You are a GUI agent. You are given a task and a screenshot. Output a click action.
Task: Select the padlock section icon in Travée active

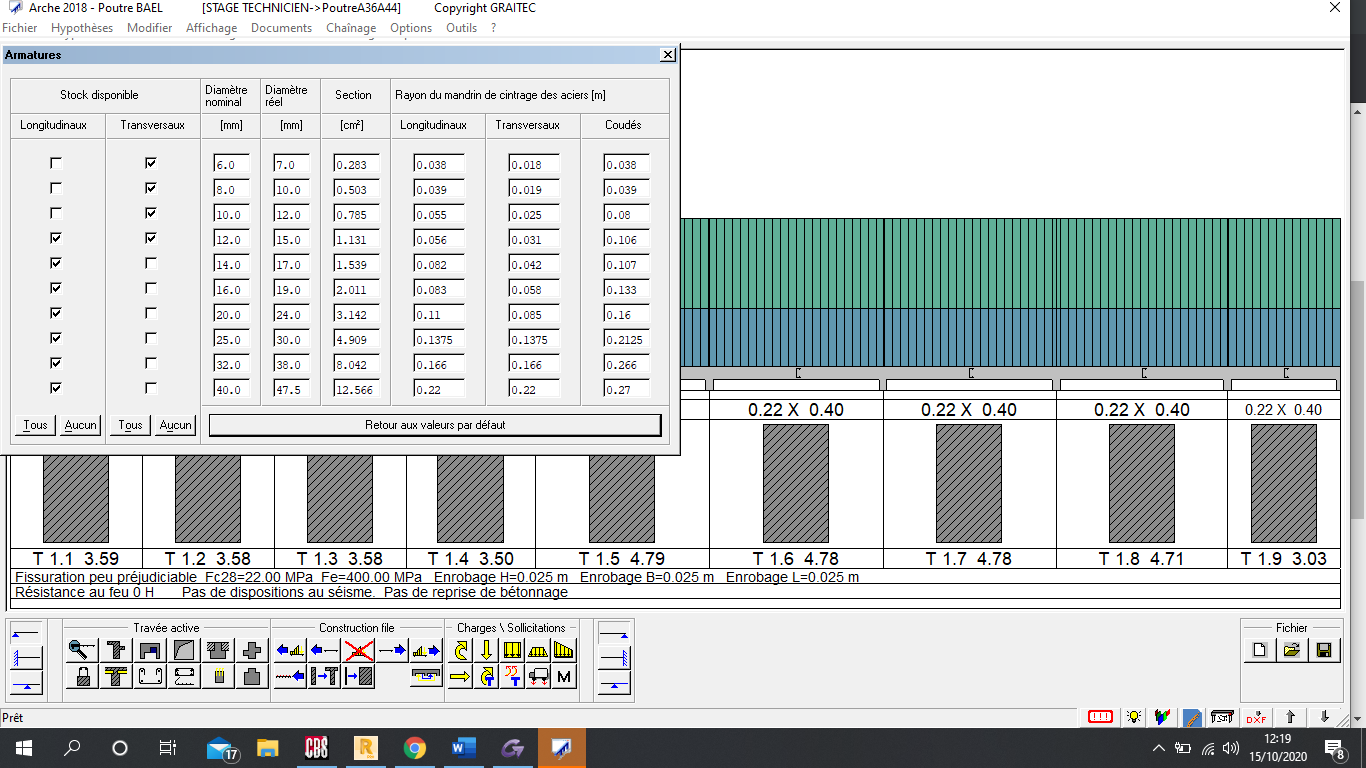(x=82, y=676)
